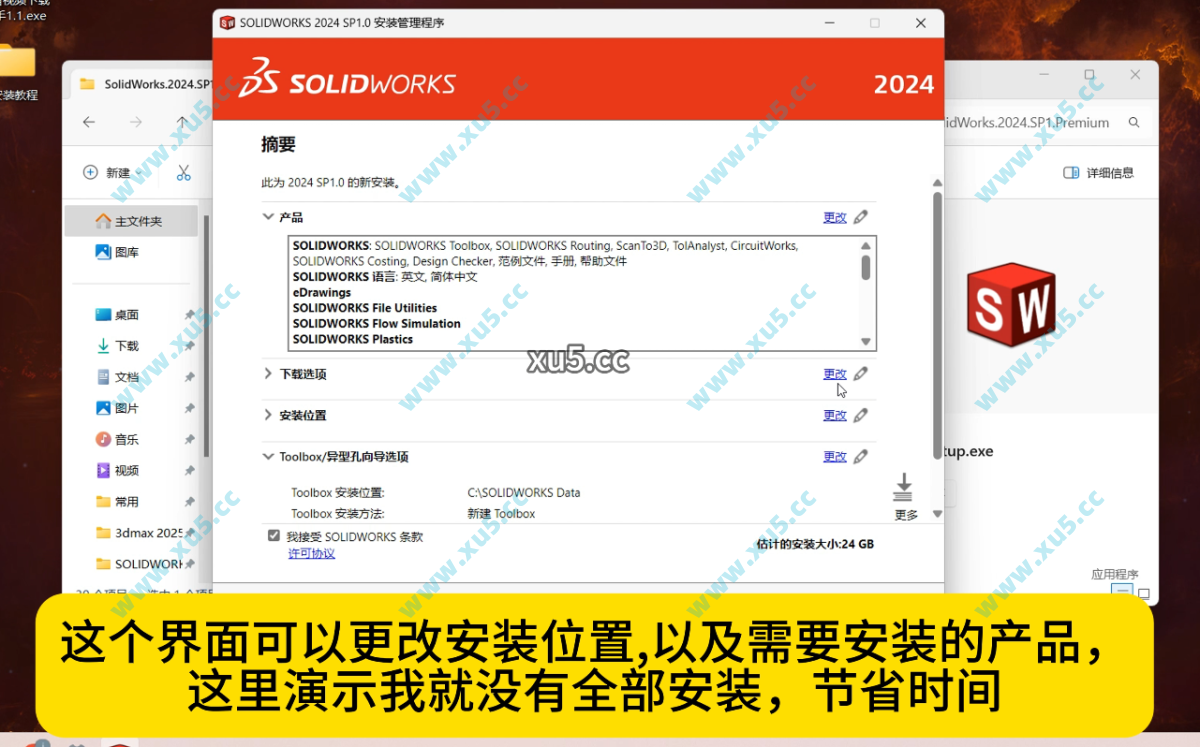Click the search icon in the right window

(1133, 121)
